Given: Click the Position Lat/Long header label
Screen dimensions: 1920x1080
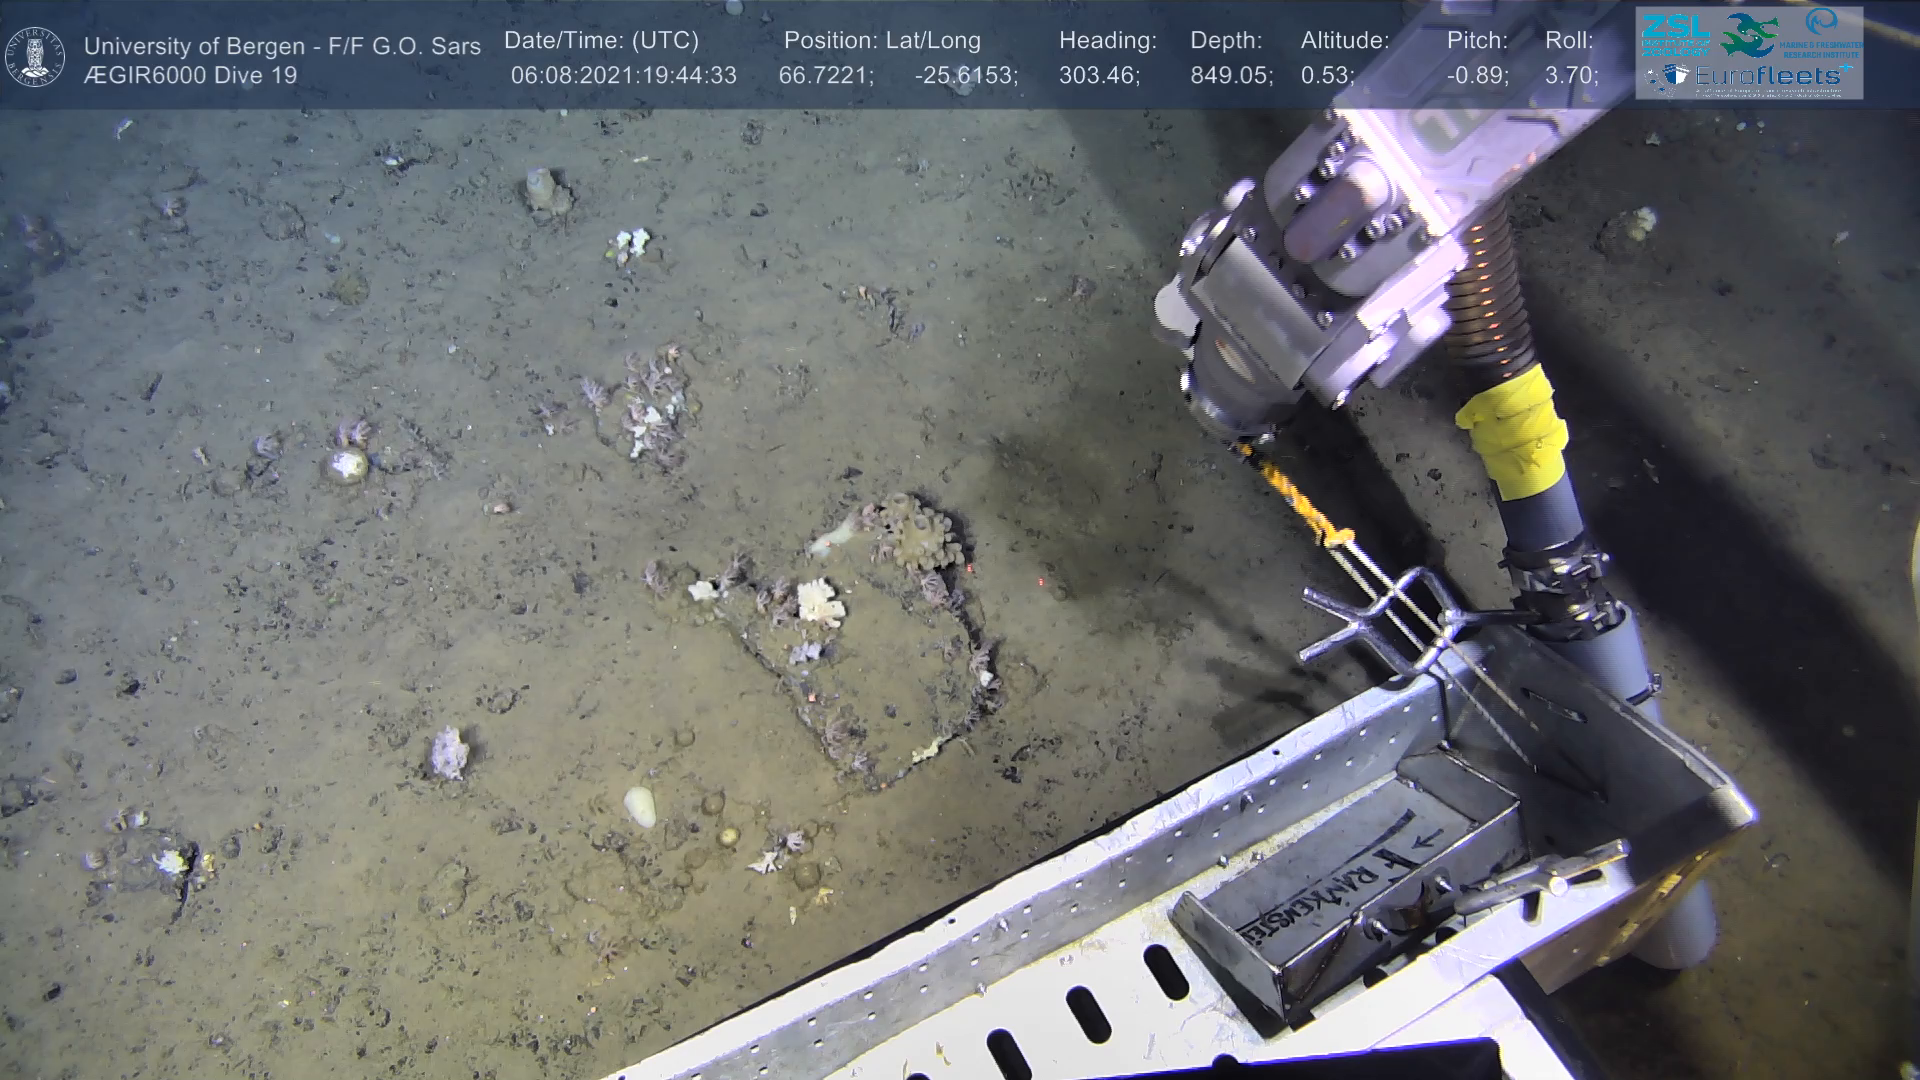Looking at the screenshot, I should pos(882,41).
